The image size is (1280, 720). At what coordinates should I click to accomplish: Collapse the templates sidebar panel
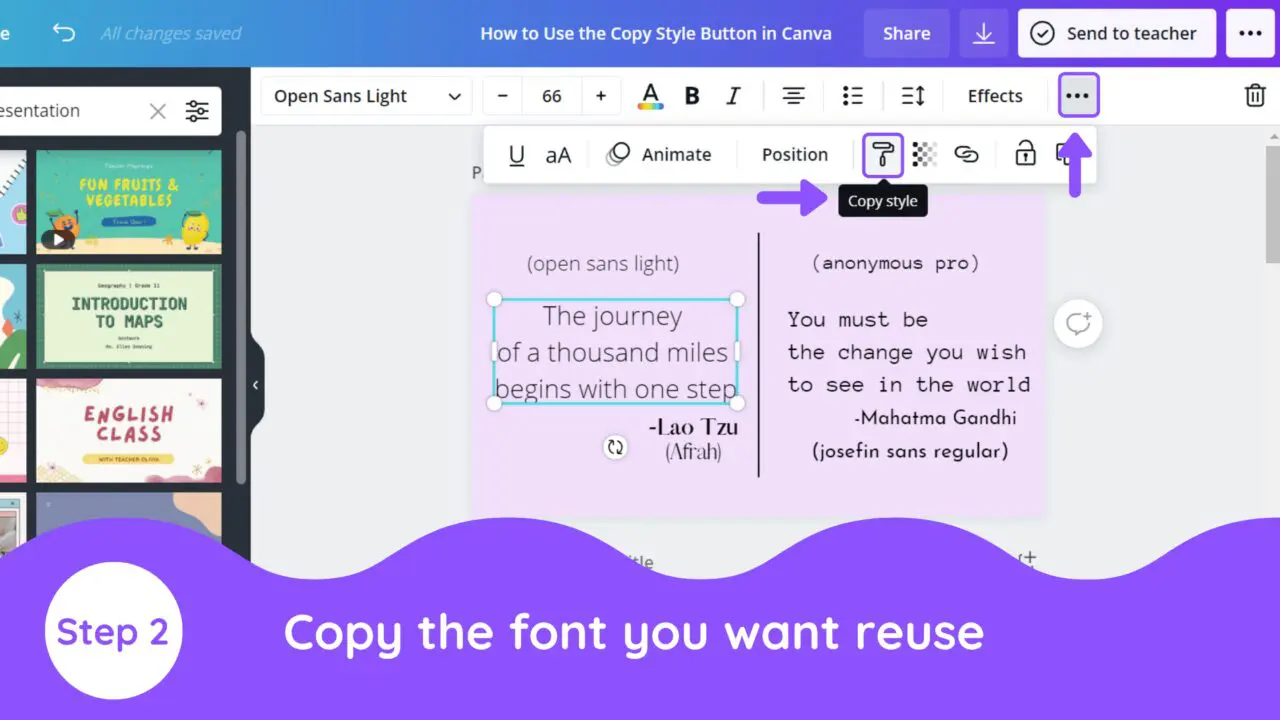pyautogui.click(x=256, y=384)
